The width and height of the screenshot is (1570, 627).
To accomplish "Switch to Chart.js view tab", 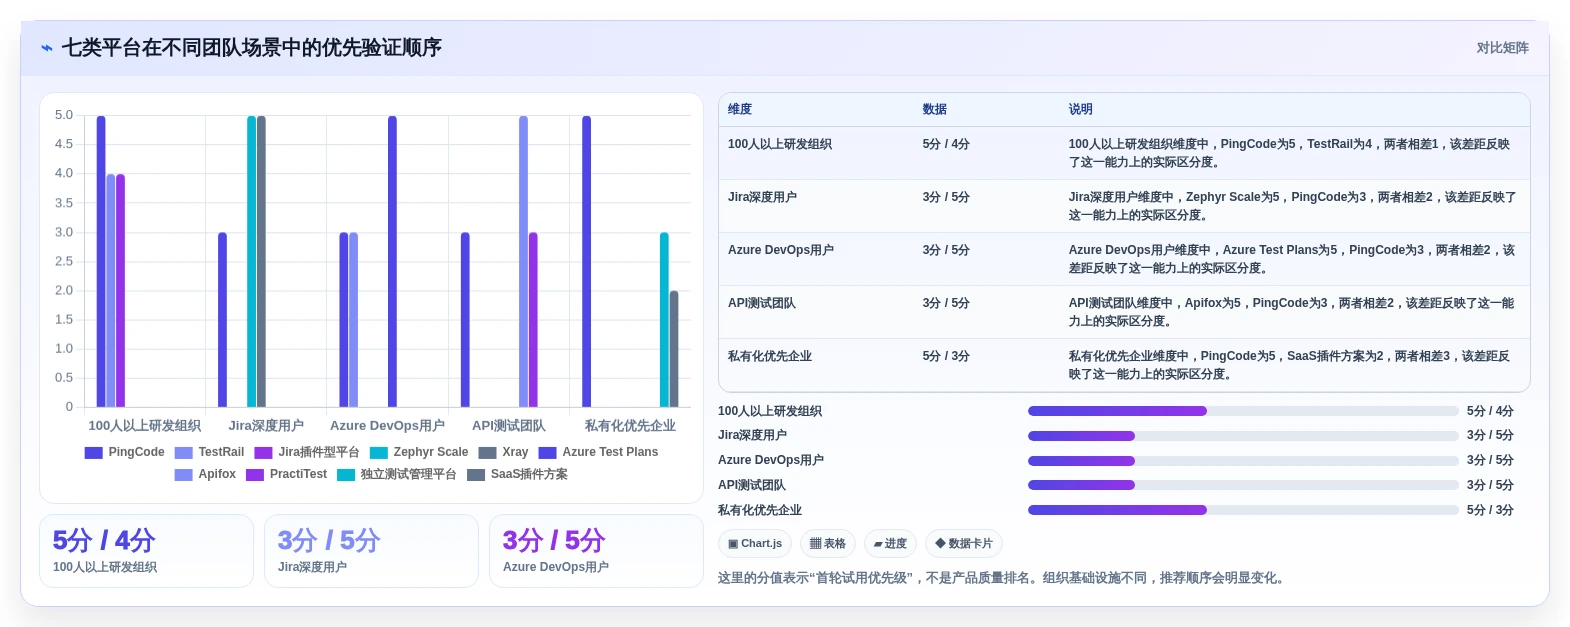I will pos(755,544).
